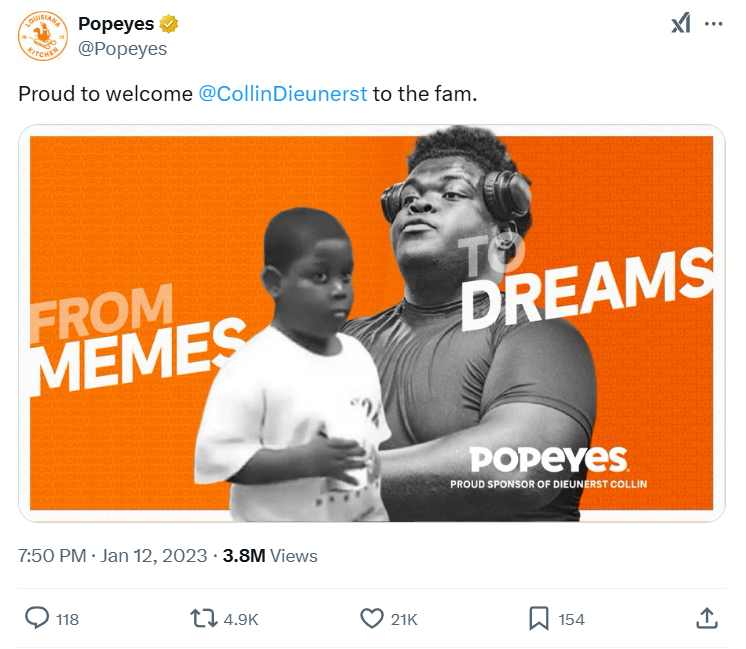Screen dimensions: 746x649
Task: Click the Popeyes display name
Action: point(115,25)
